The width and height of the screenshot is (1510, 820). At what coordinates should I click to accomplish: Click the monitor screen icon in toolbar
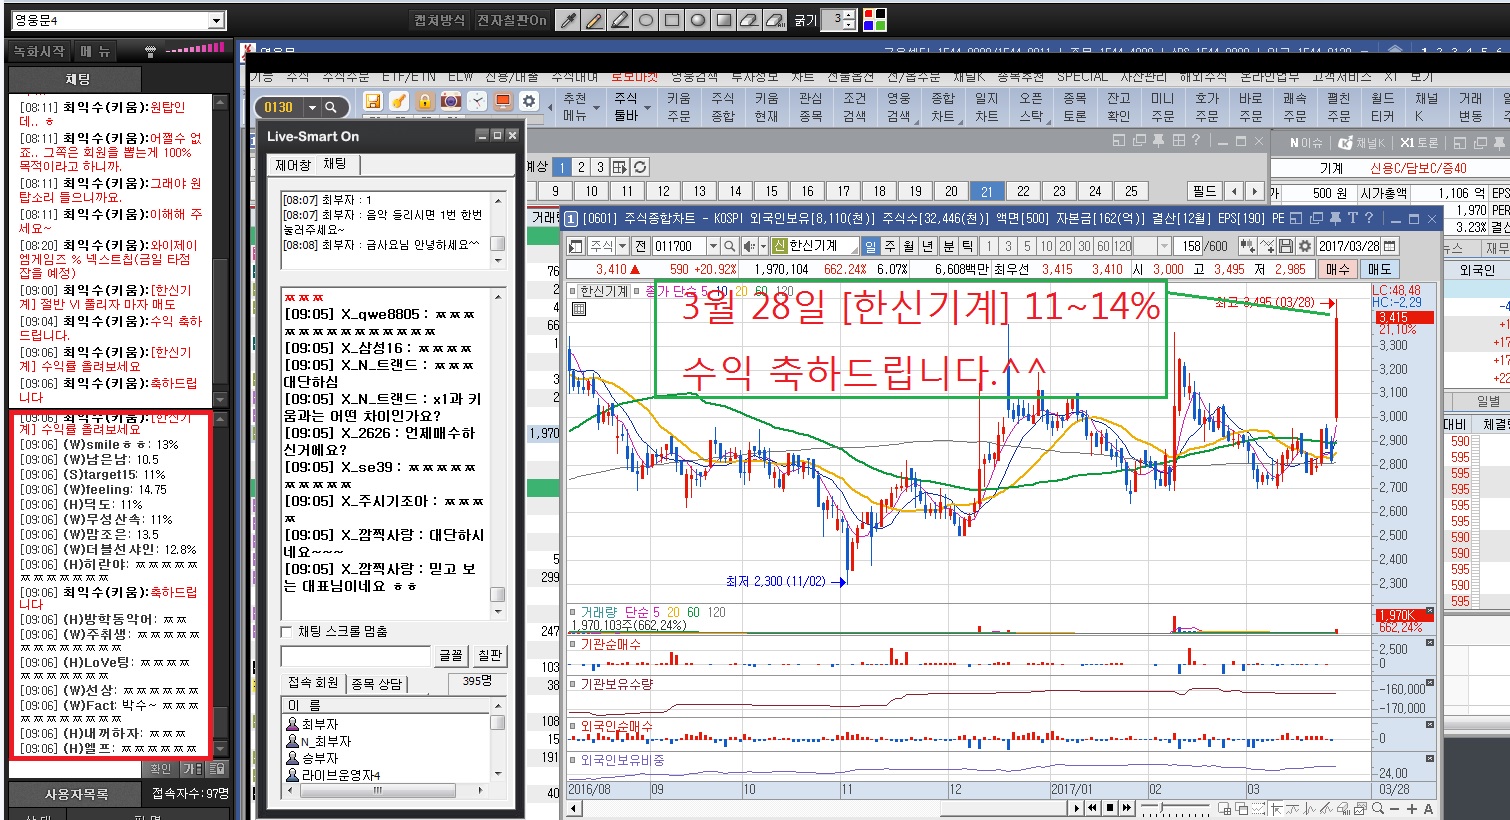tap(503, 101)
